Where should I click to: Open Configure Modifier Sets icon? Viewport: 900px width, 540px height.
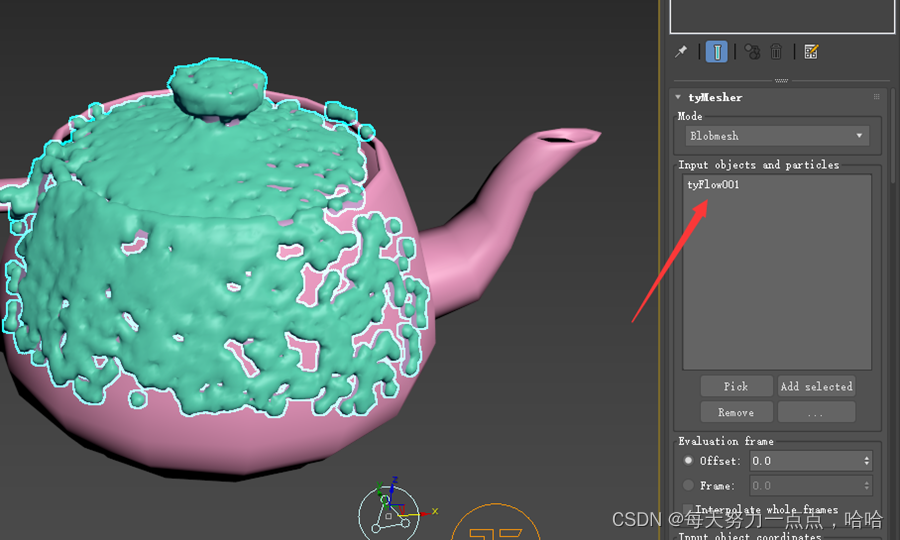click(x=811, y=52)
